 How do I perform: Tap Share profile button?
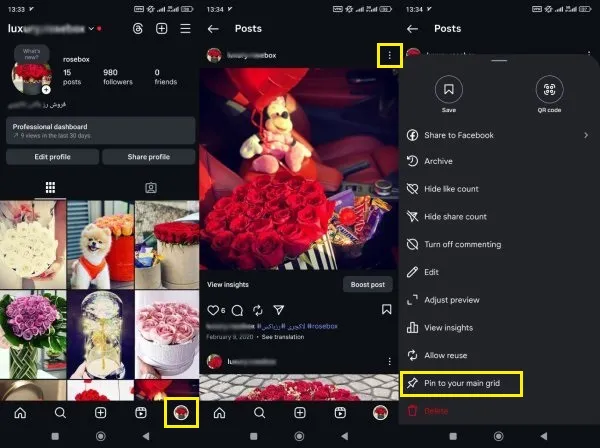click(149, 157)
